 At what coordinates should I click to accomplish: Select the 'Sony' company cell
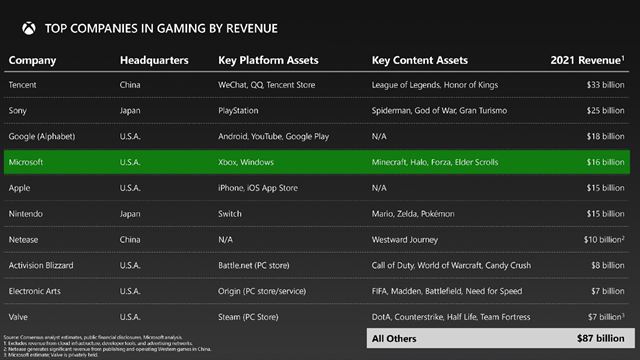pyautogui.click(x=18, y=111)
